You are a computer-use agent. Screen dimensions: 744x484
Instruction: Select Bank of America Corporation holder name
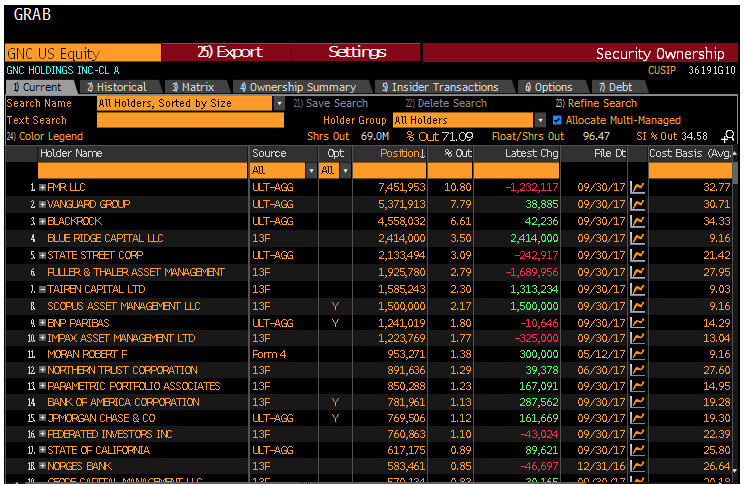tap(123, 402)
